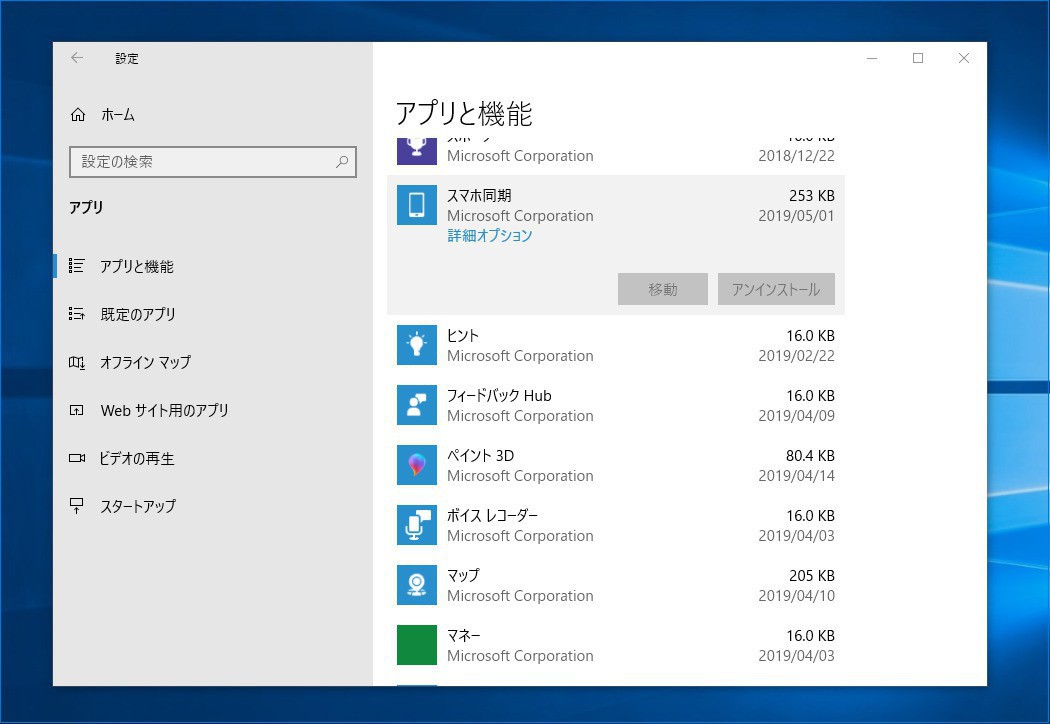Click the スタートアップ sidebar icon
Image resolution: width=1050 pixels, height=724 pixels.
(76, 506)
